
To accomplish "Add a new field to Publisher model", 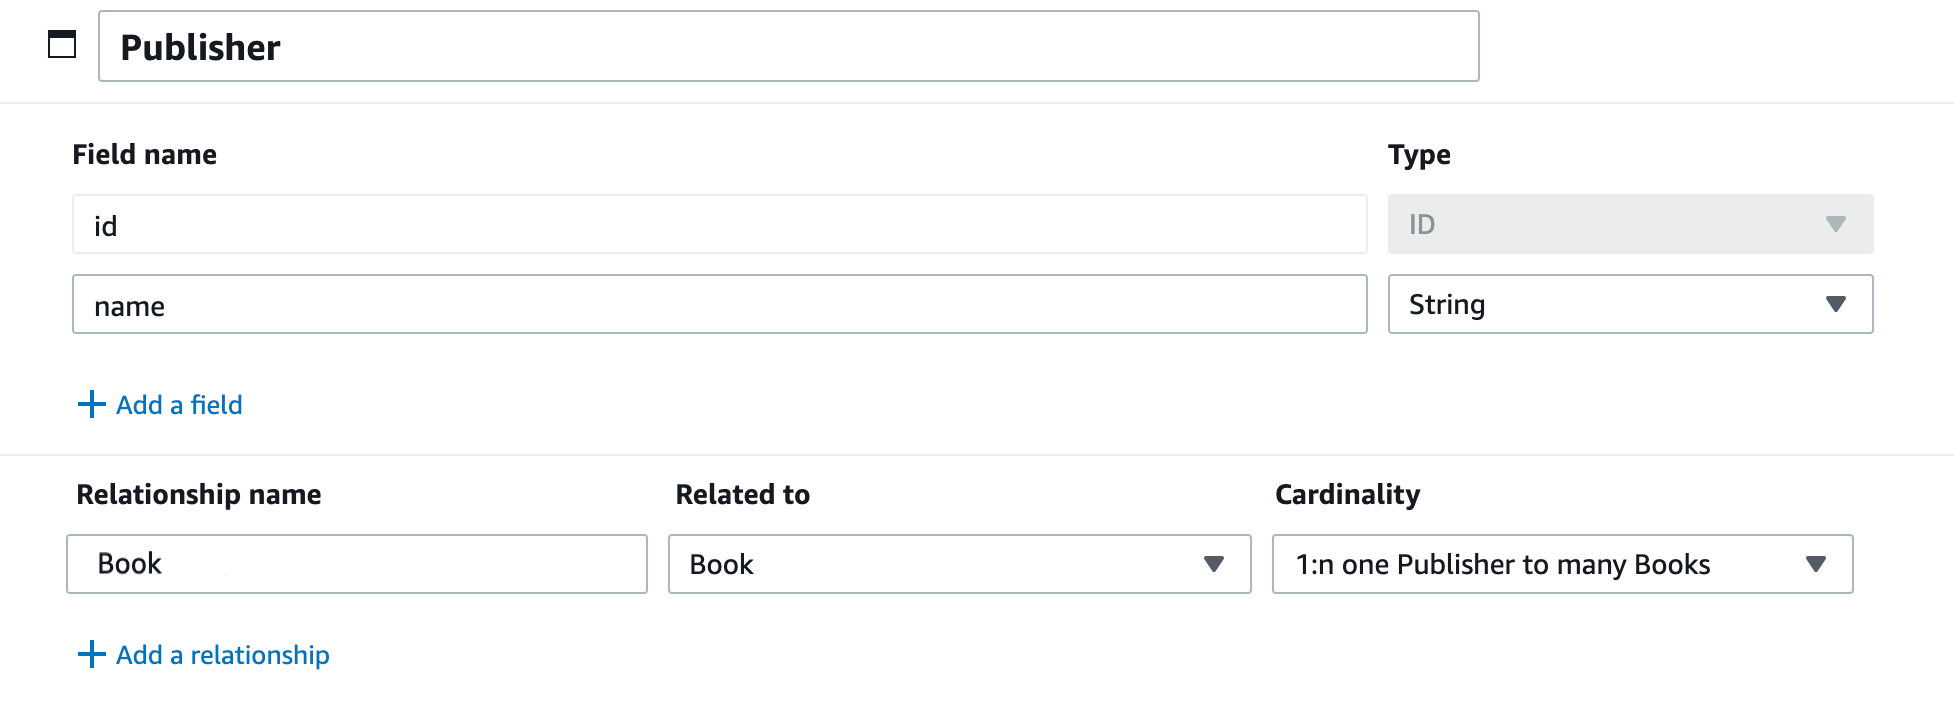I will pos(160,404).
